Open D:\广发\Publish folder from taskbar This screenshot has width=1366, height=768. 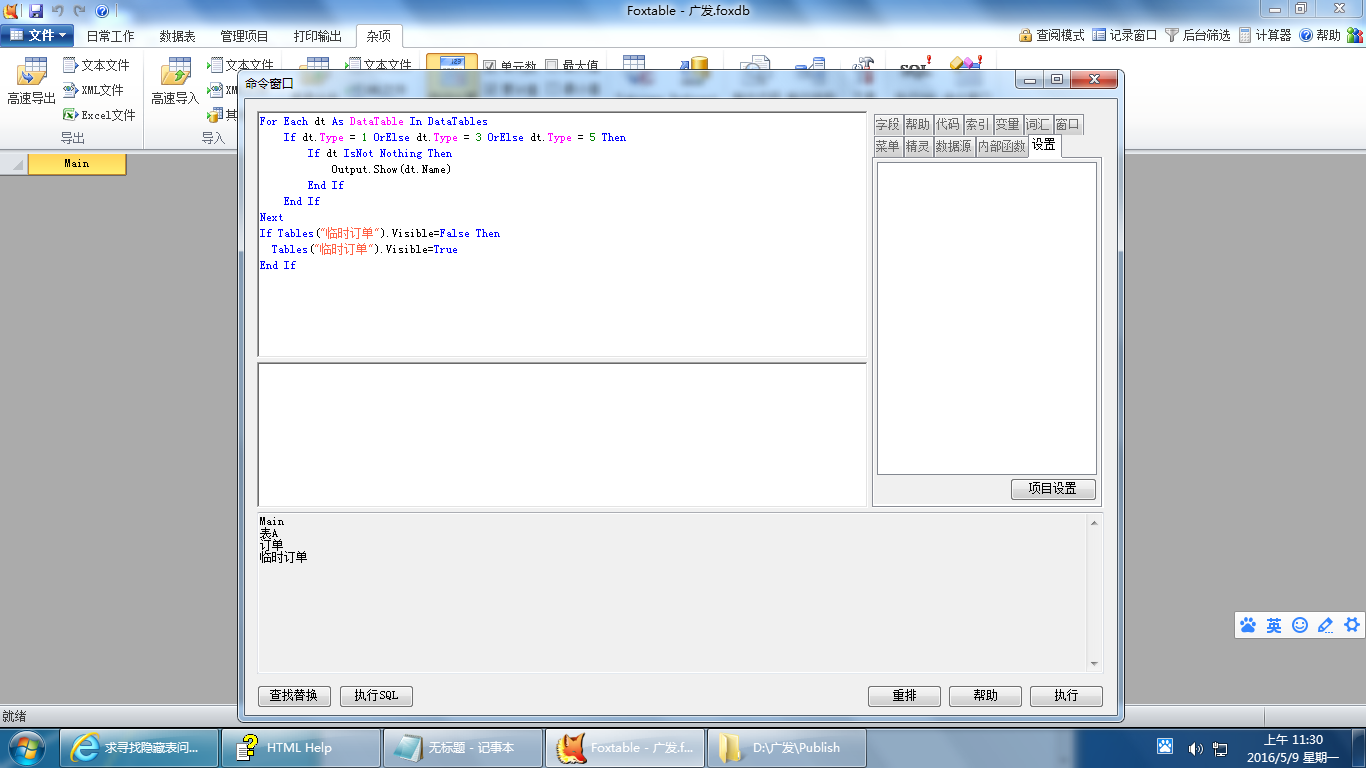[x=787, y=748]
